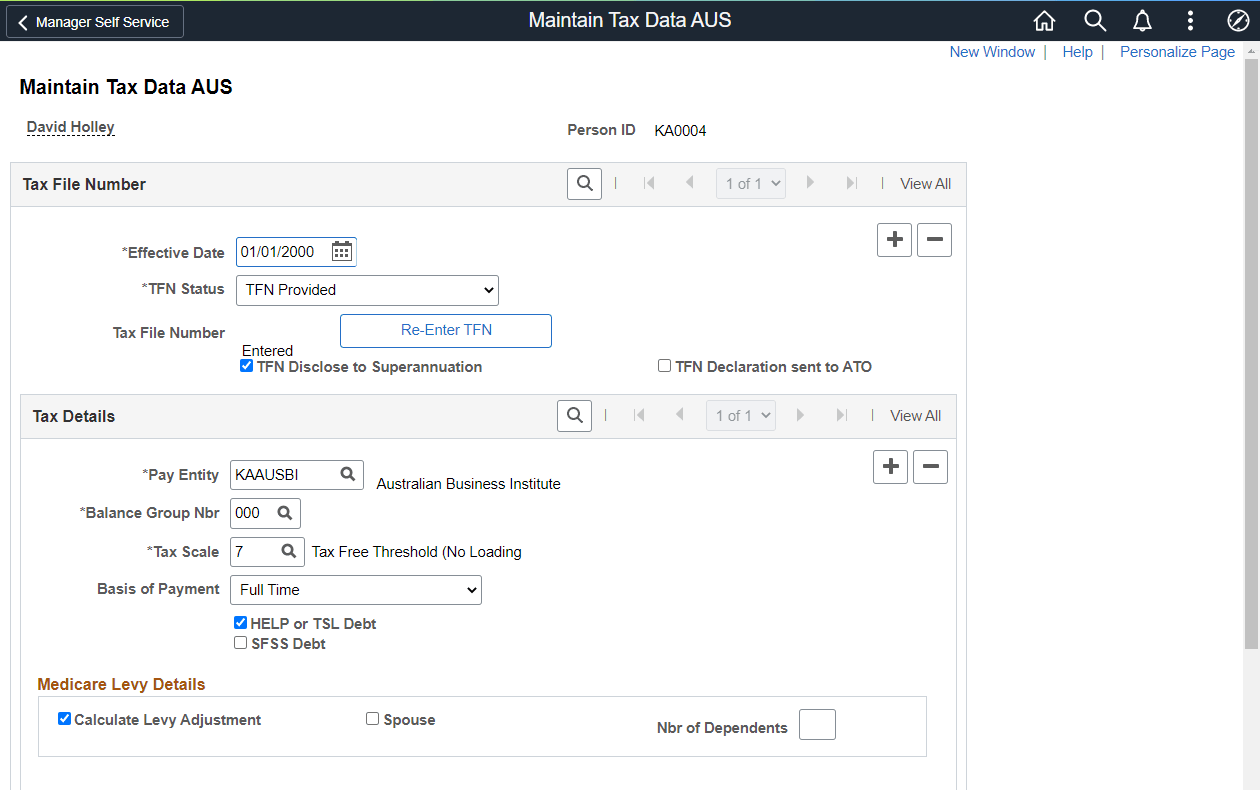The image size is (1260, 790).
Task: Enable the SFSS Debt checkbox
Action: point(240,642)
